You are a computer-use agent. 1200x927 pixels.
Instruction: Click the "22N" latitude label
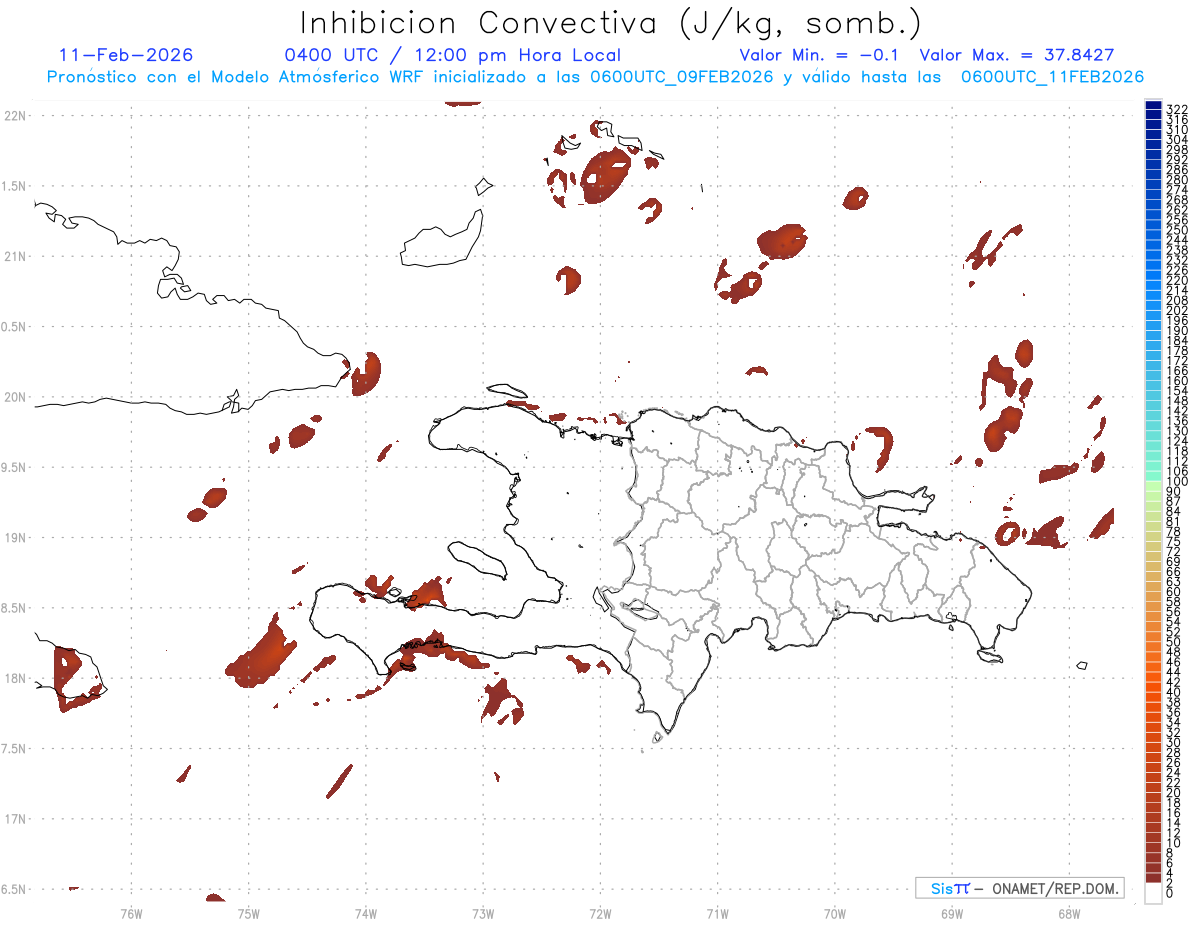click(x=15, y=115)
